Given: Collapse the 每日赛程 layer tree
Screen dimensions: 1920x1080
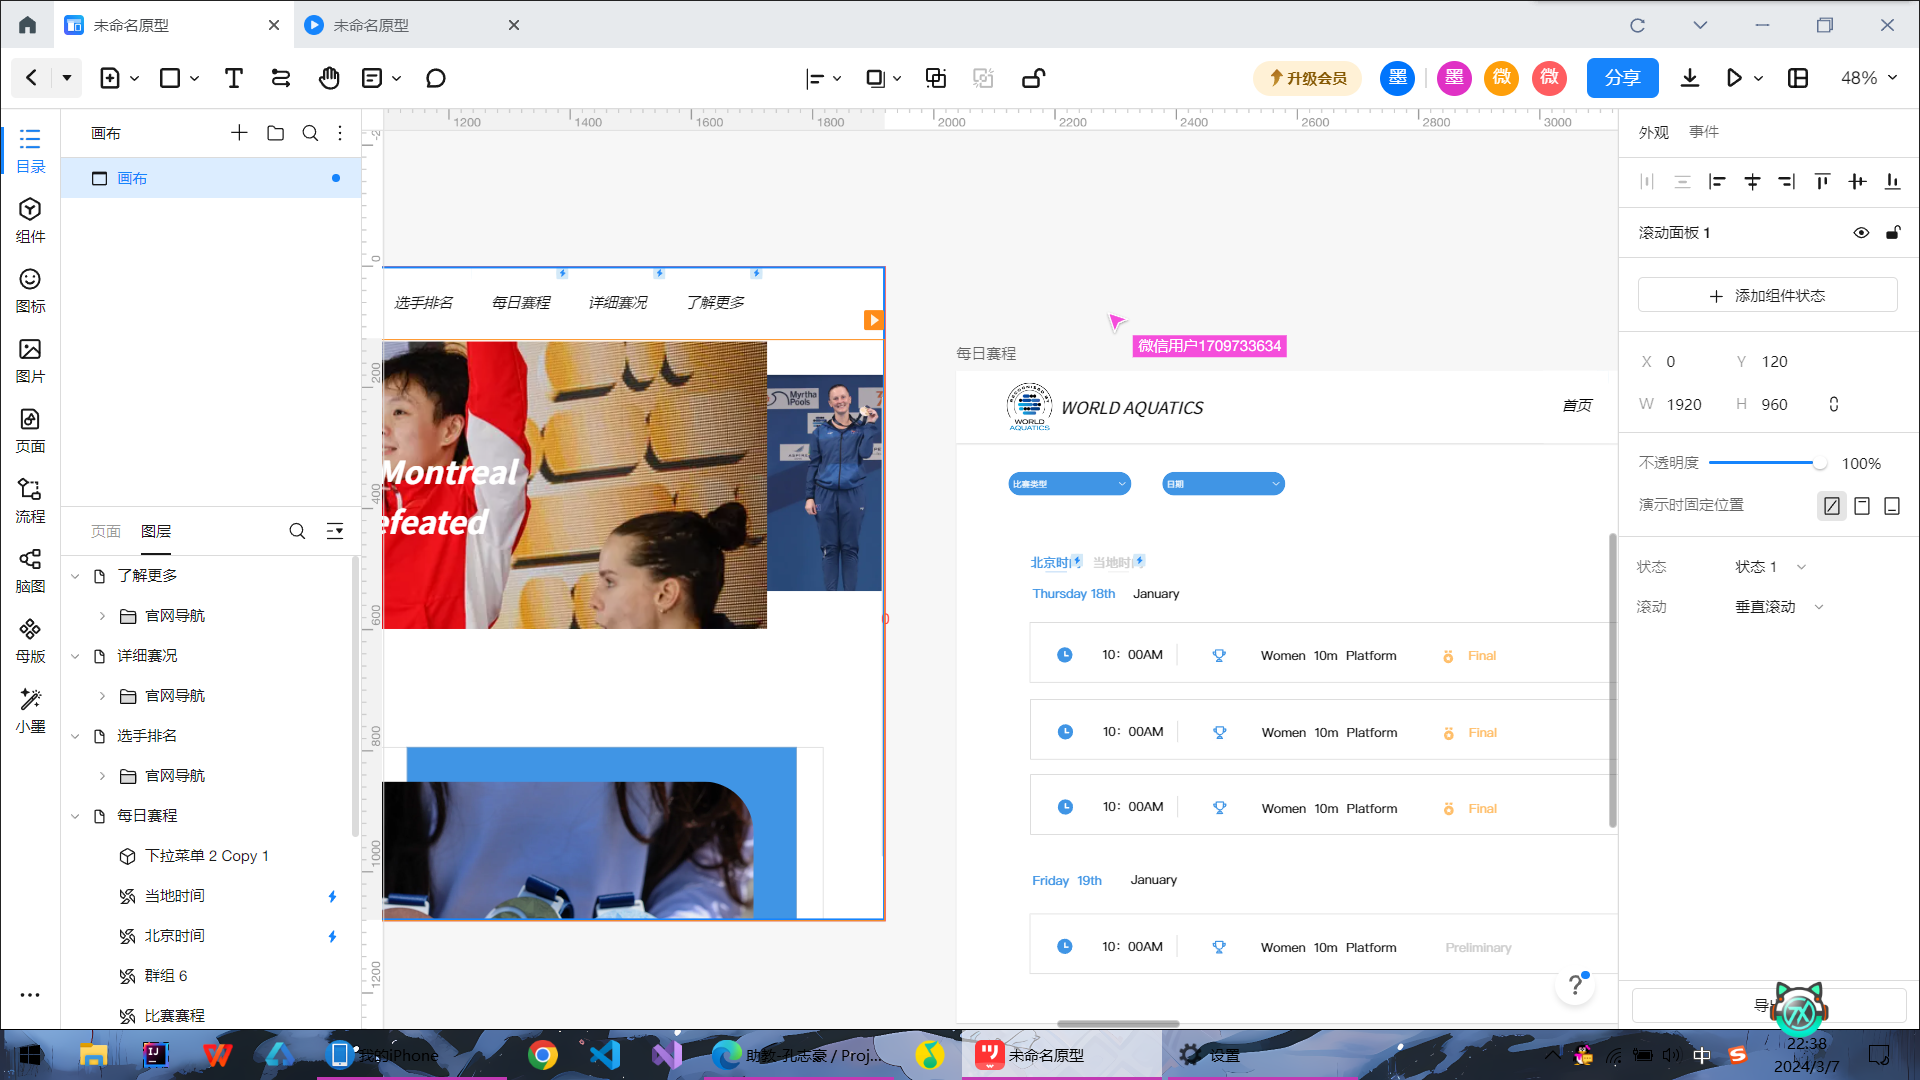Looking at the screenshot, I should (75, 816).
